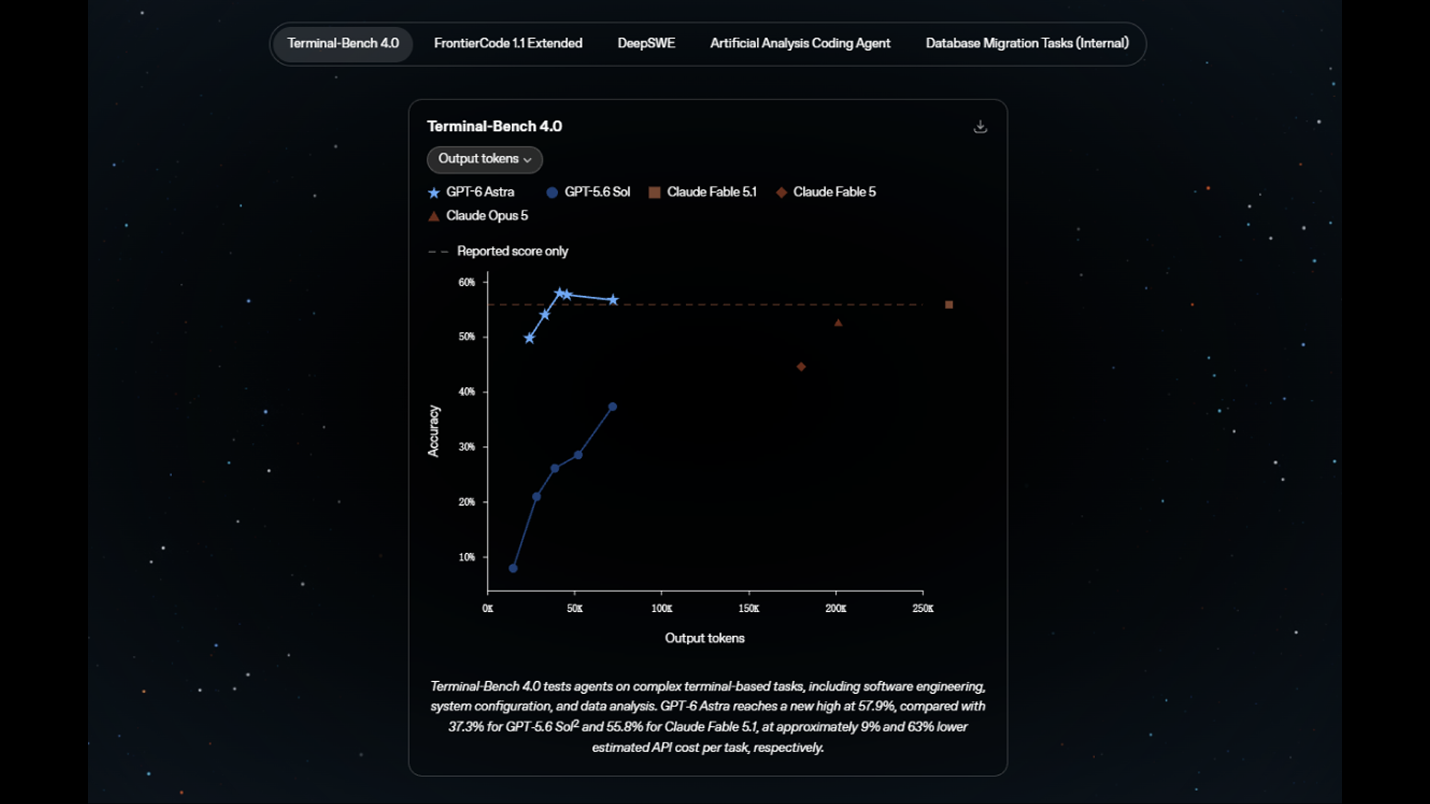Click the Claude Fable 5.1 square data point

949,305
